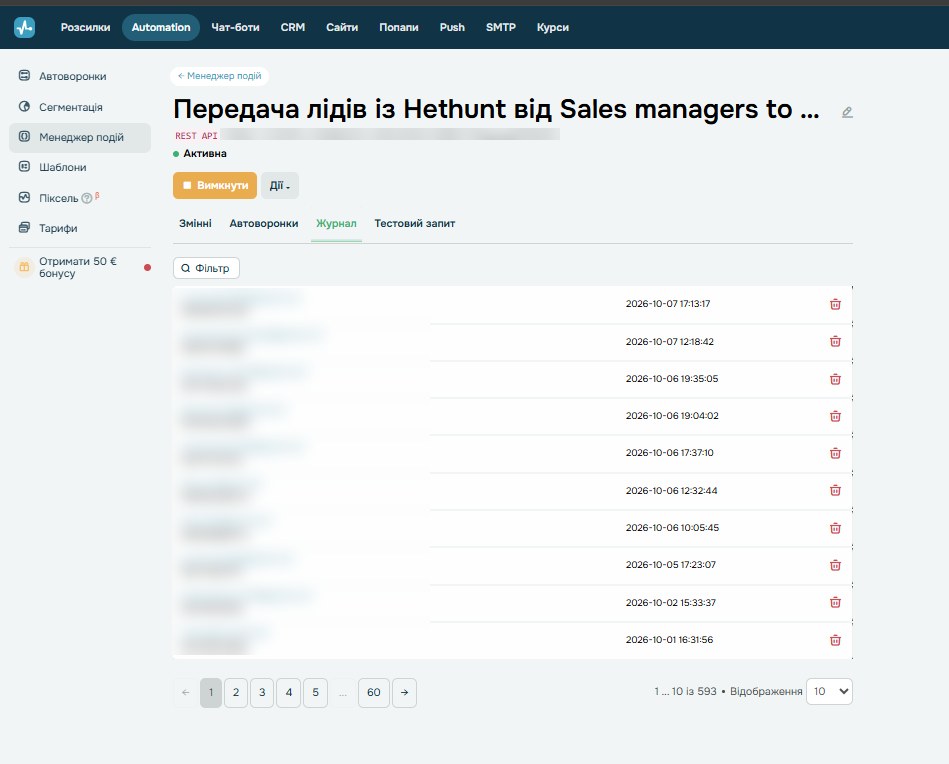Delete log entry dated 2026-10-05 17:23:07
Screen dimensions: 949x764
tap(835, 565)
